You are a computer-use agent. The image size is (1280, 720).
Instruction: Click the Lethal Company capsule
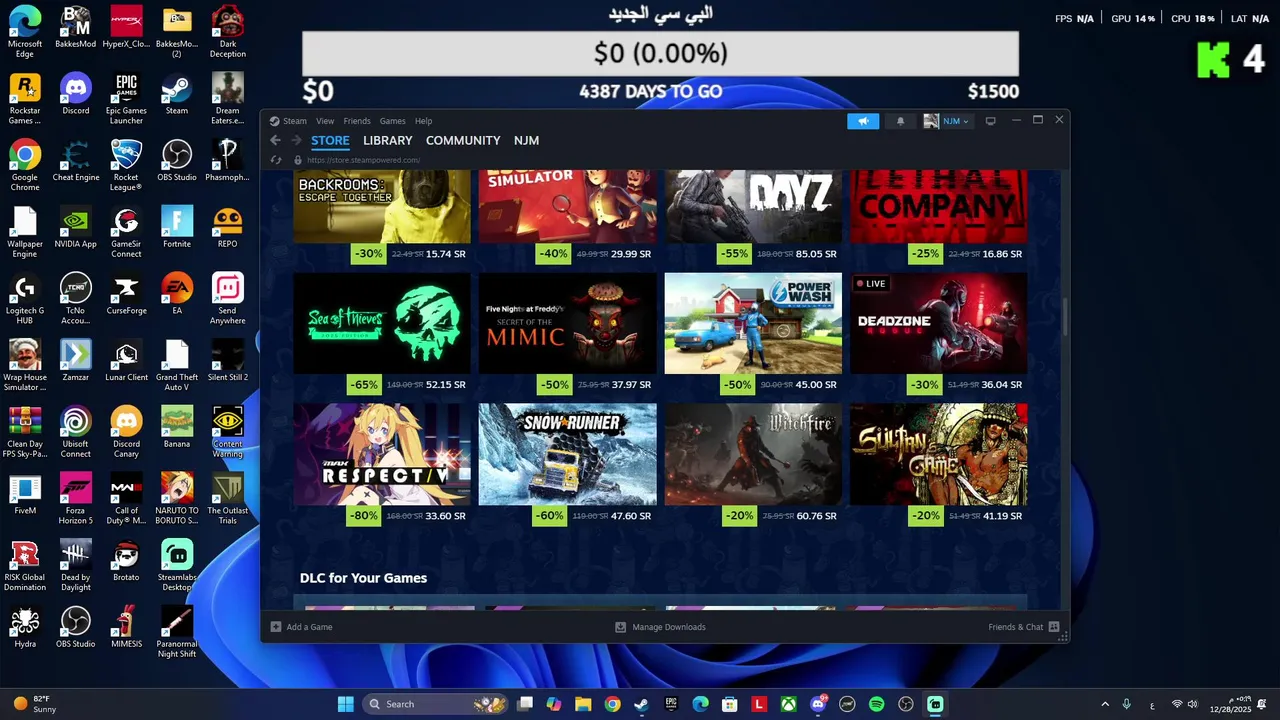click(x=939, y=206)
